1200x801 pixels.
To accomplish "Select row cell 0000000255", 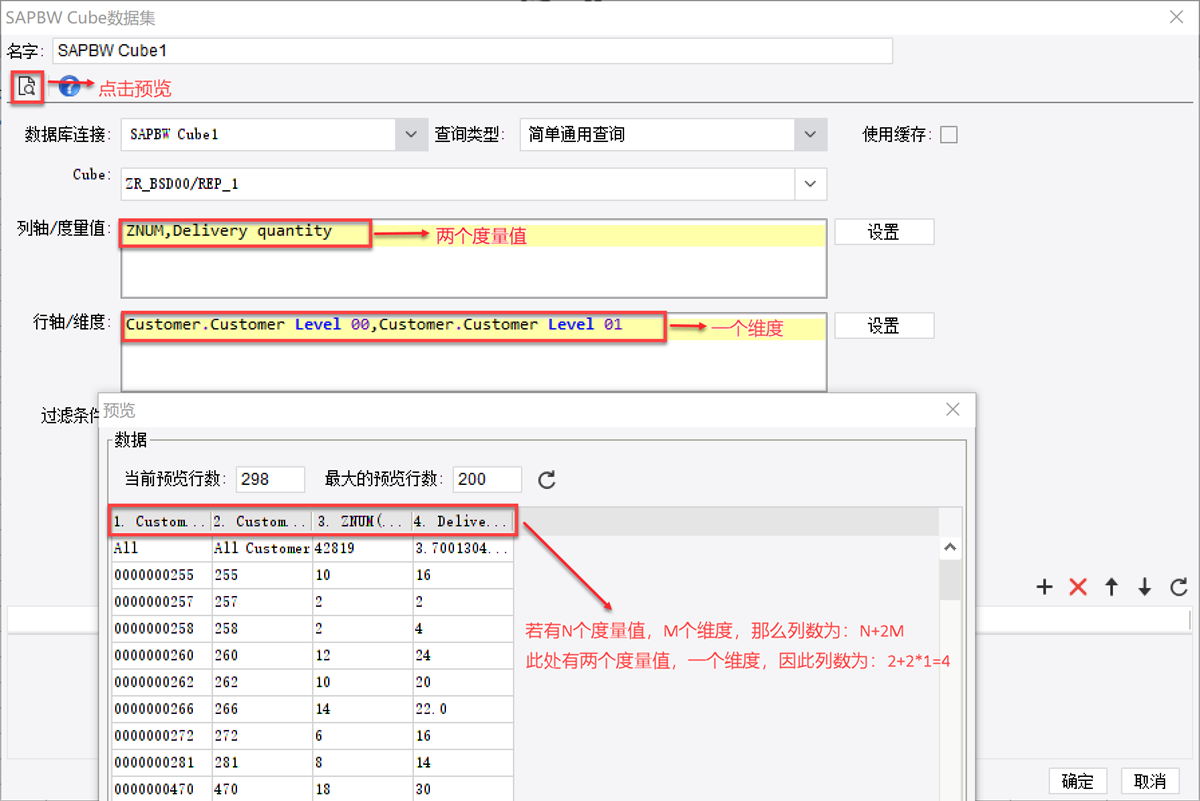I will point(161,575).
